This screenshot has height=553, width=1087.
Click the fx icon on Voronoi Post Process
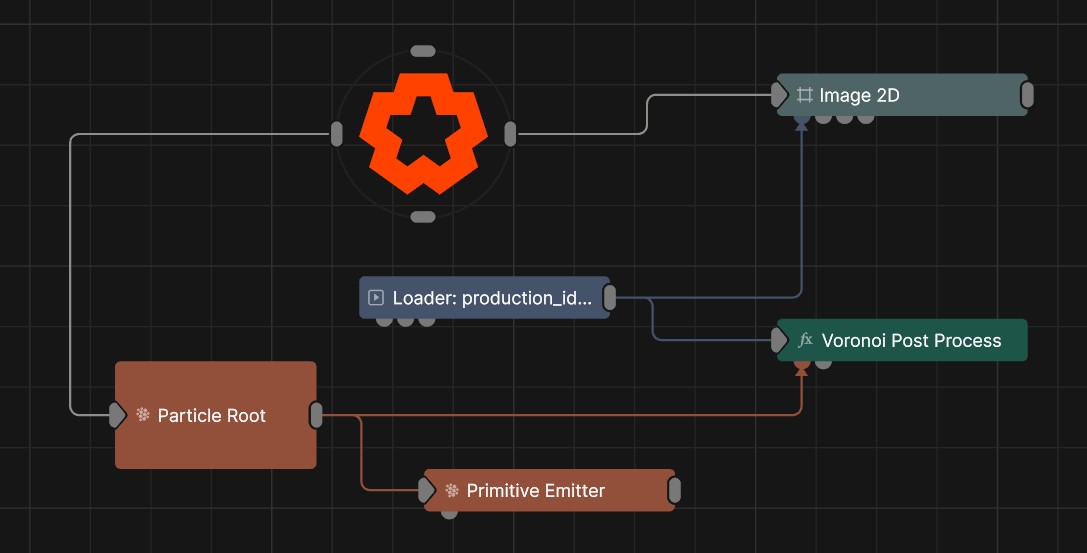[x=805, y=340]
